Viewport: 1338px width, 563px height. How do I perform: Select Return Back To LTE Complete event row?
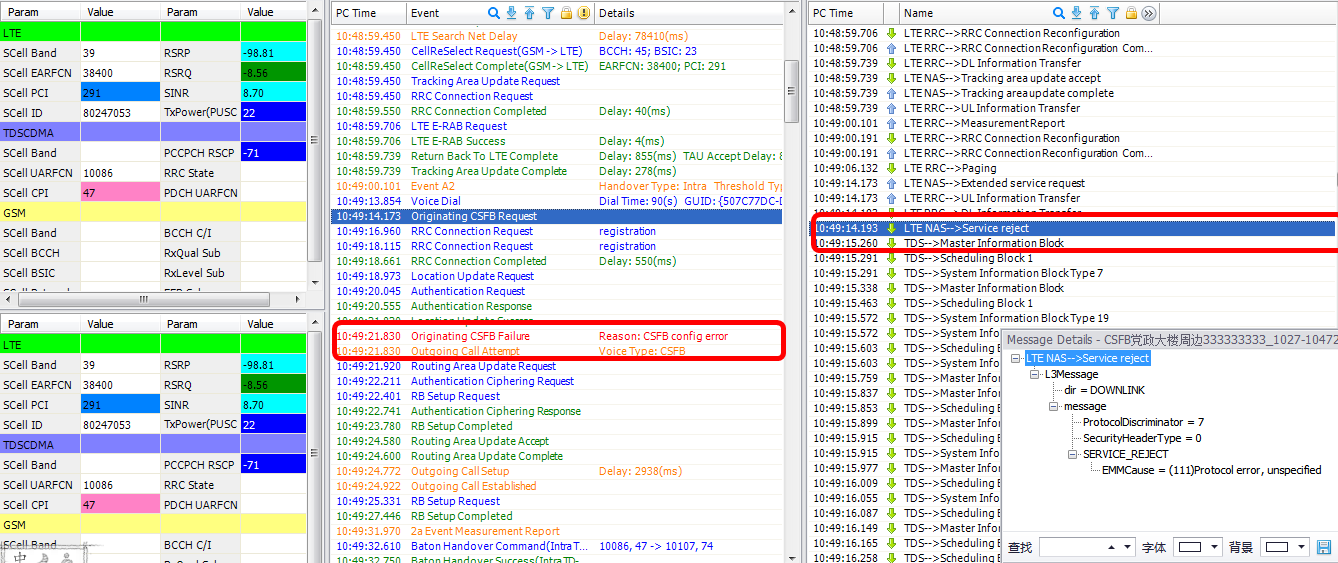tap(557, 156)
